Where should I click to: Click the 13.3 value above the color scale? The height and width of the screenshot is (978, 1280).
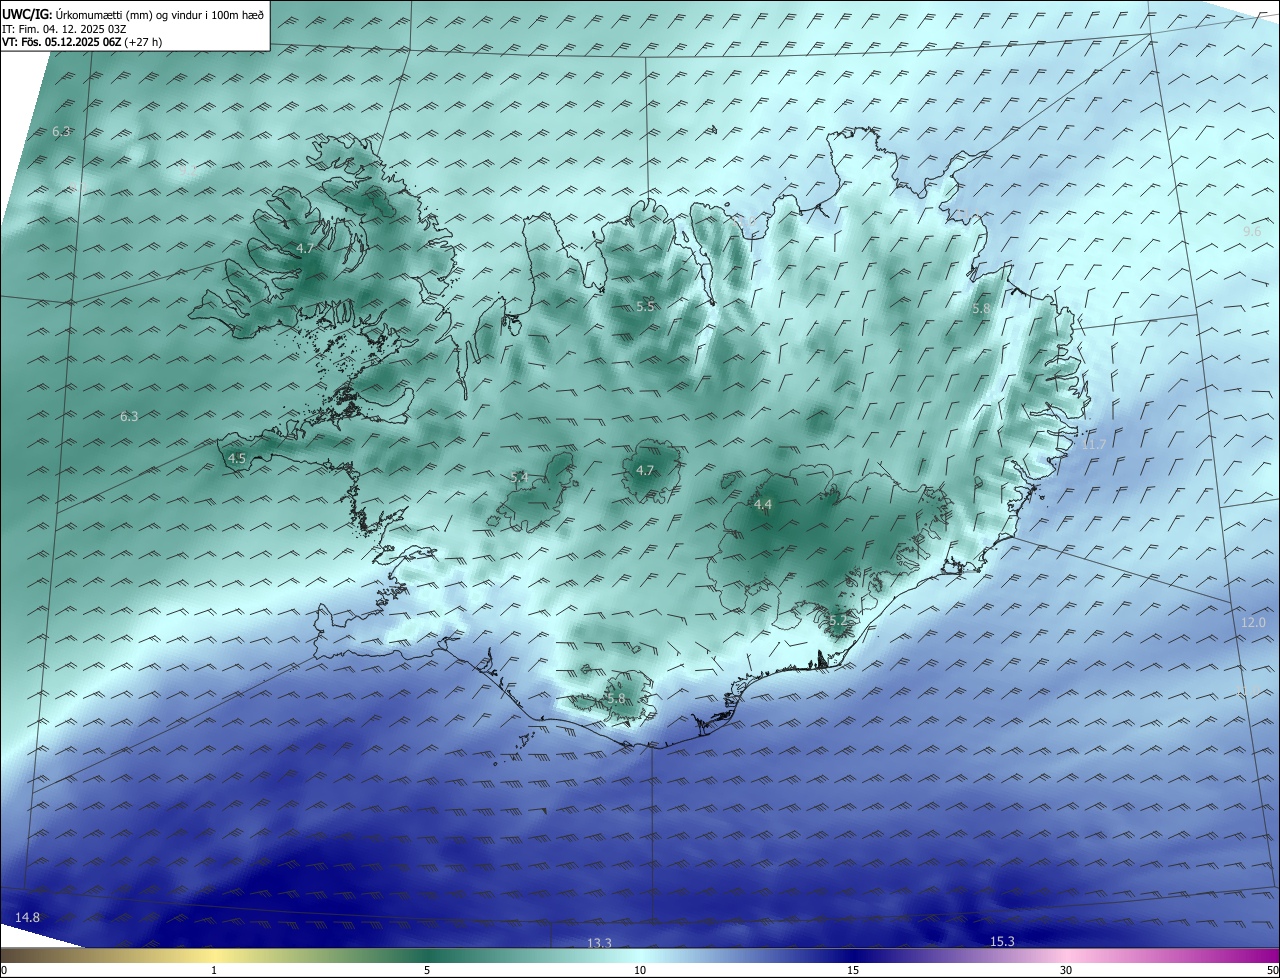(599, 943)
